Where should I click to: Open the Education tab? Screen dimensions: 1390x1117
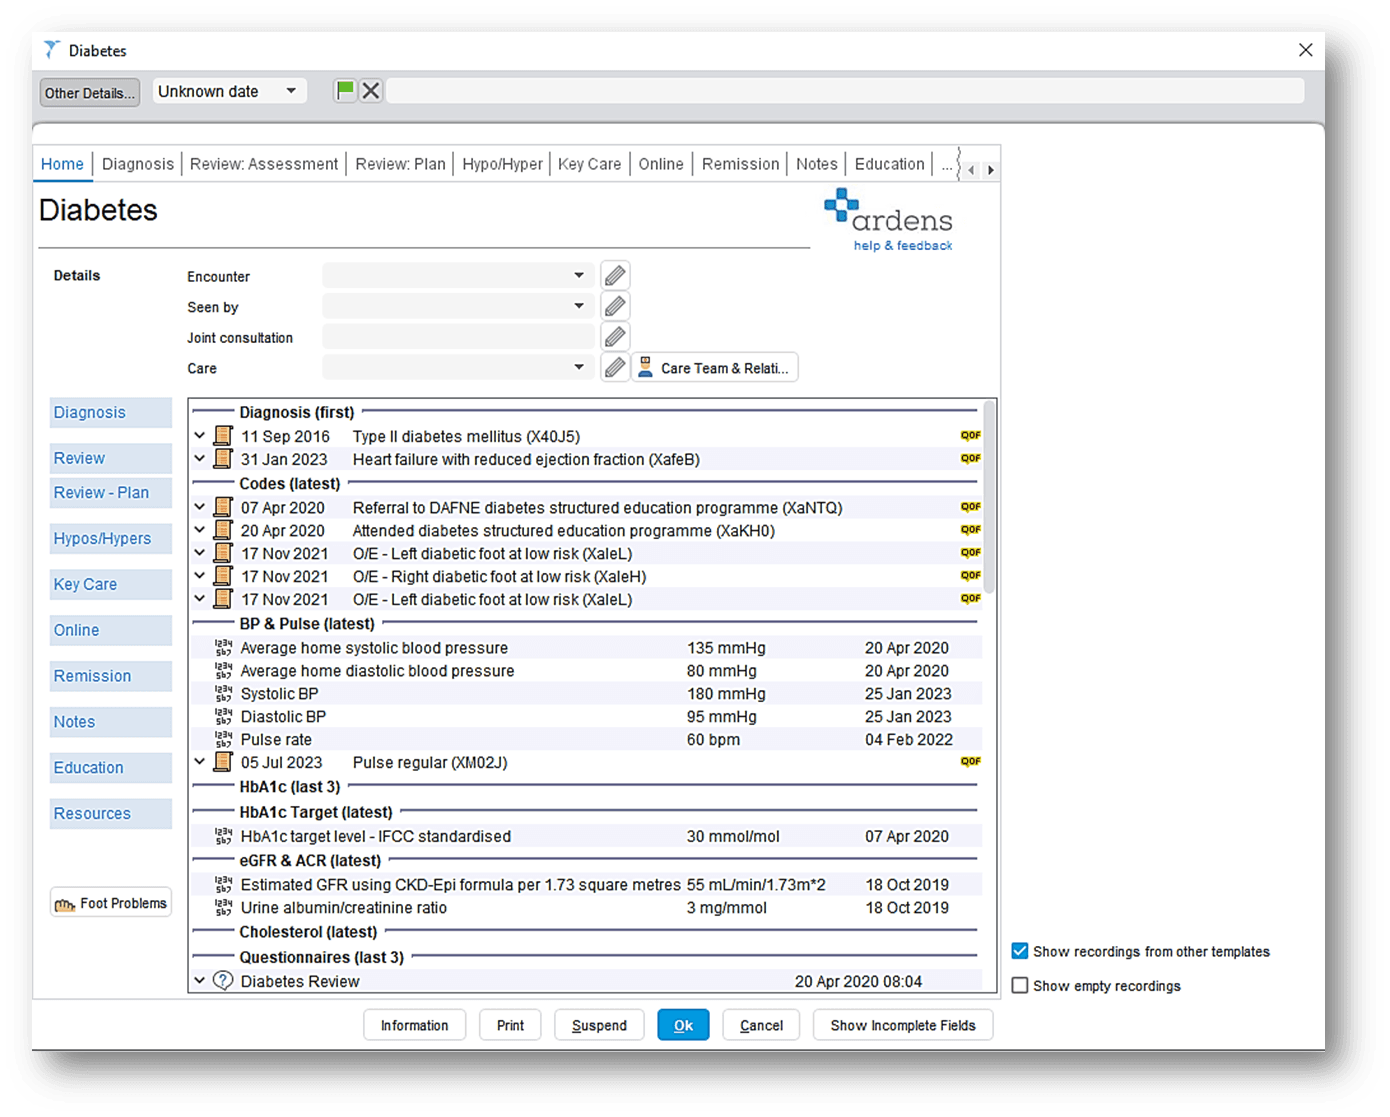coord(889,164)
